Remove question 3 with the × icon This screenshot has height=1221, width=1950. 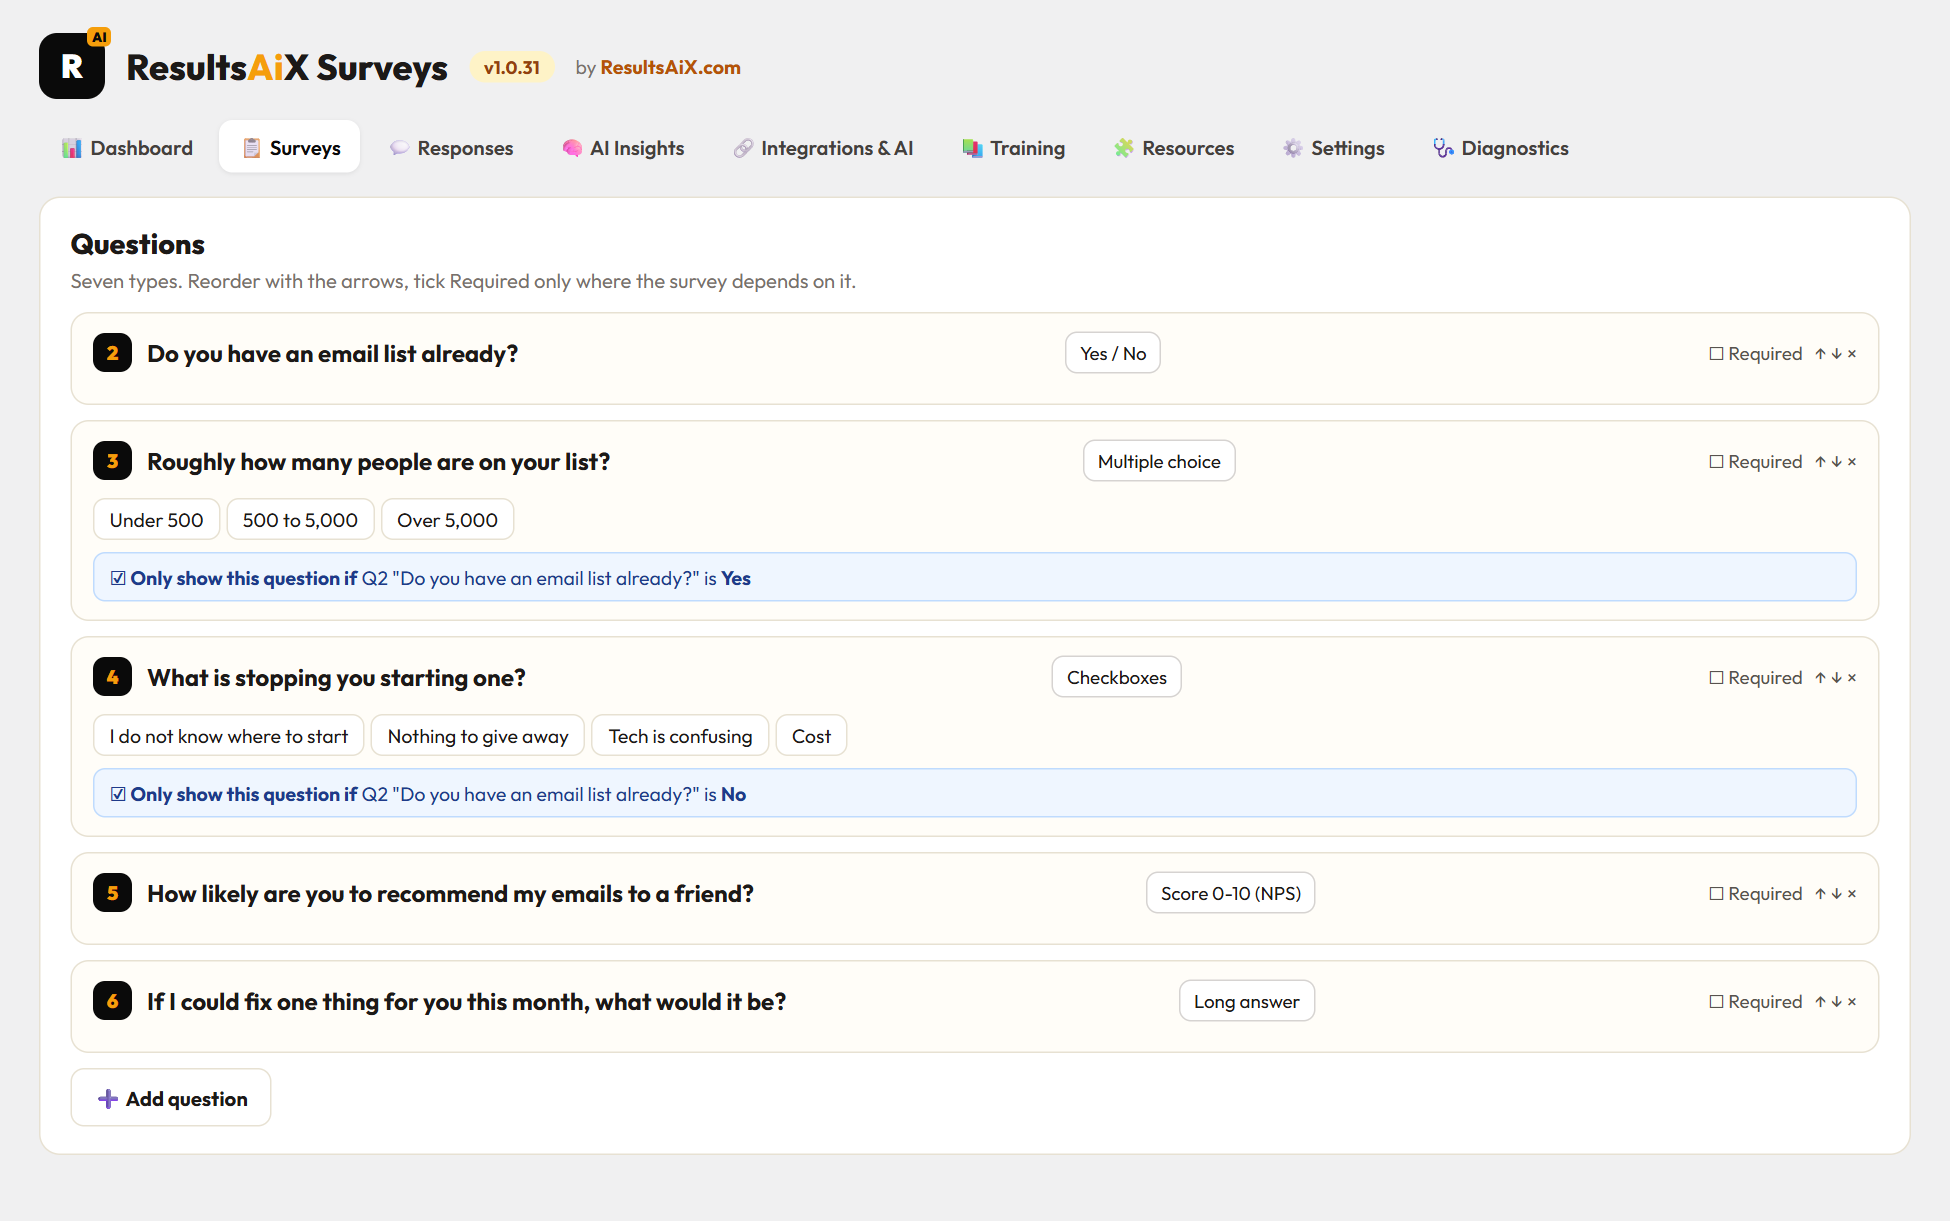click(x=1852, y=462)
